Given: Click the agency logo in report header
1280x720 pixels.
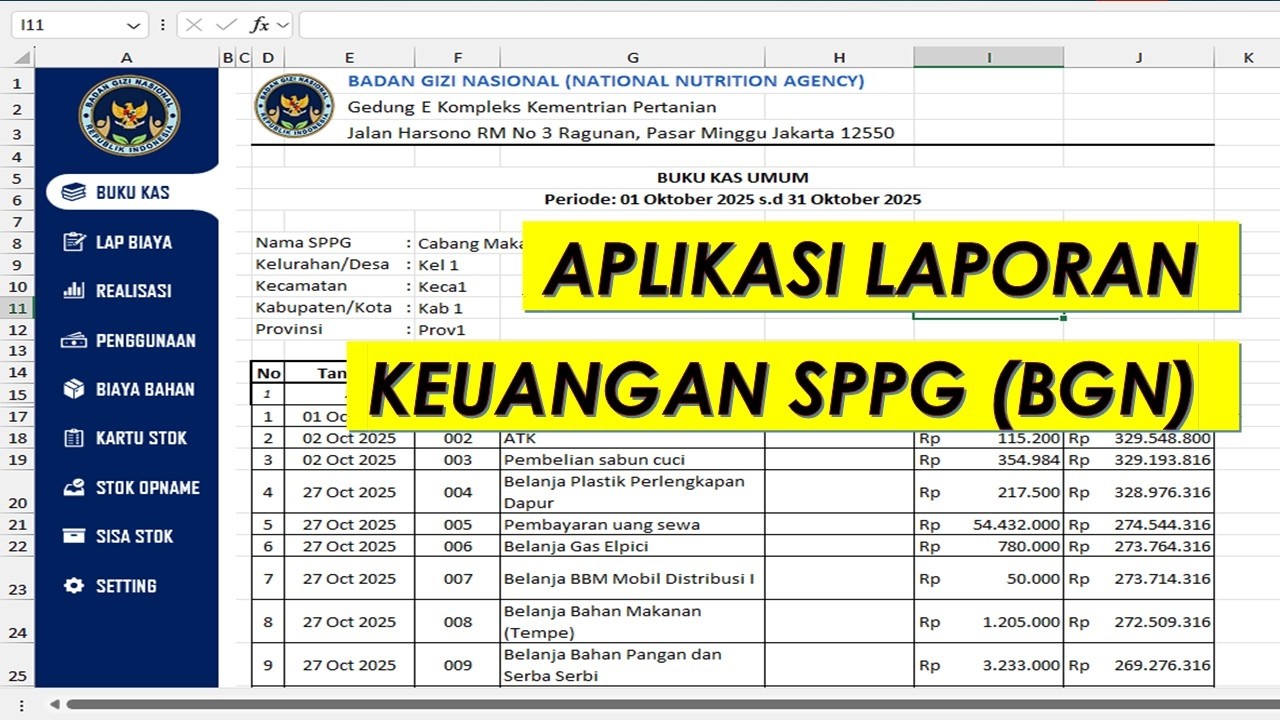Looking at the screenshot, I should coord(294,106).
